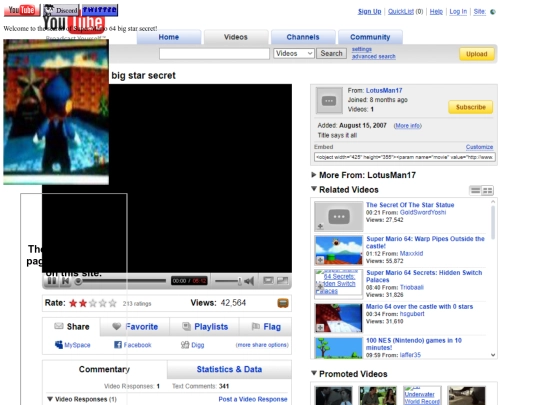This screenshot has width=540, height=405.
Task: Click the search text field
Action: [x=214, y=54]
